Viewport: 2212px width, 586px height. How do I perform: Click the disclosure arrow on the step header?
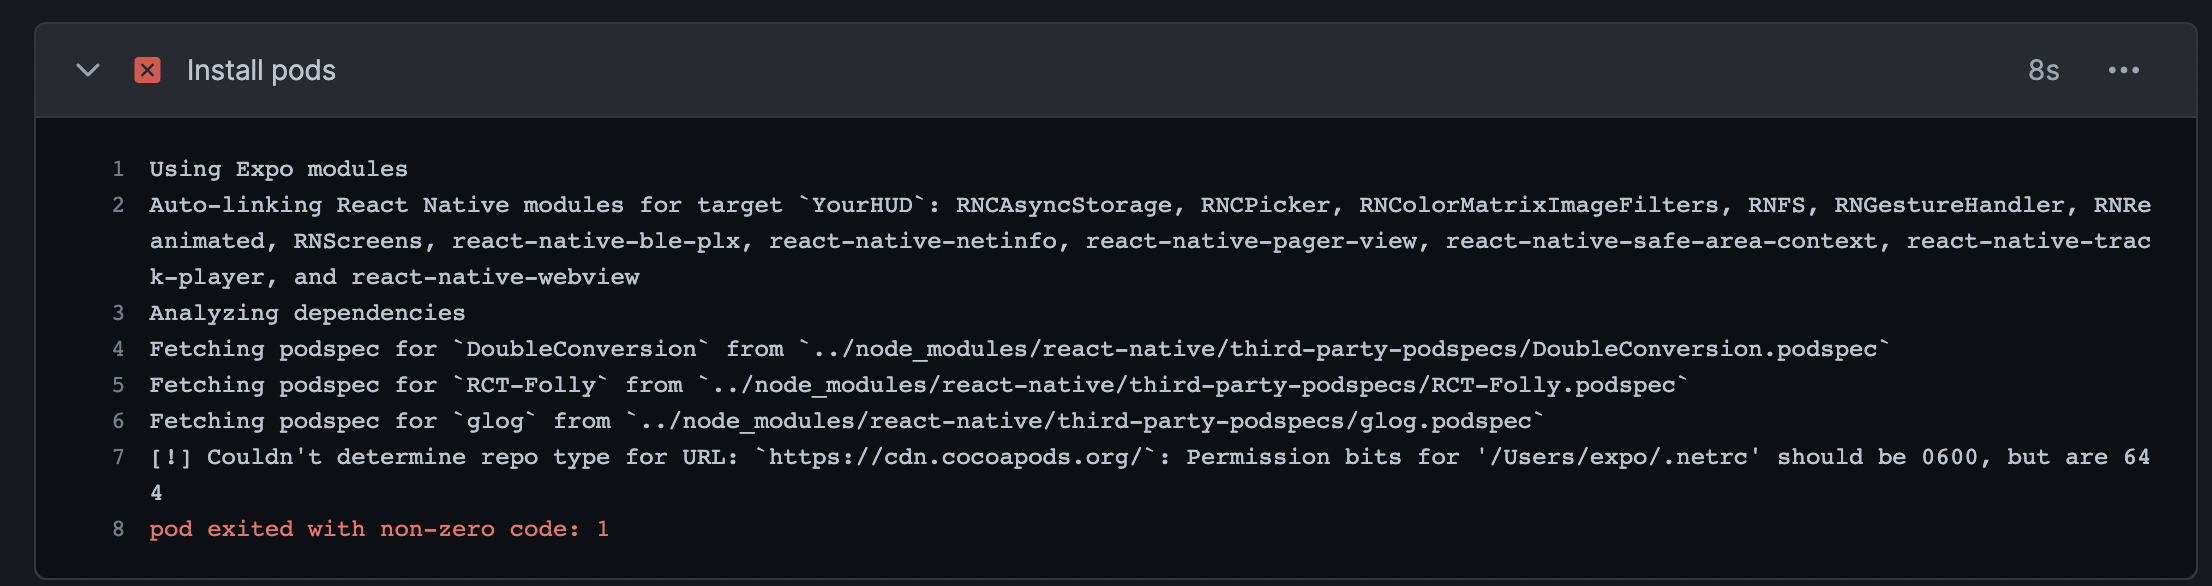click(x=87, y=71)
